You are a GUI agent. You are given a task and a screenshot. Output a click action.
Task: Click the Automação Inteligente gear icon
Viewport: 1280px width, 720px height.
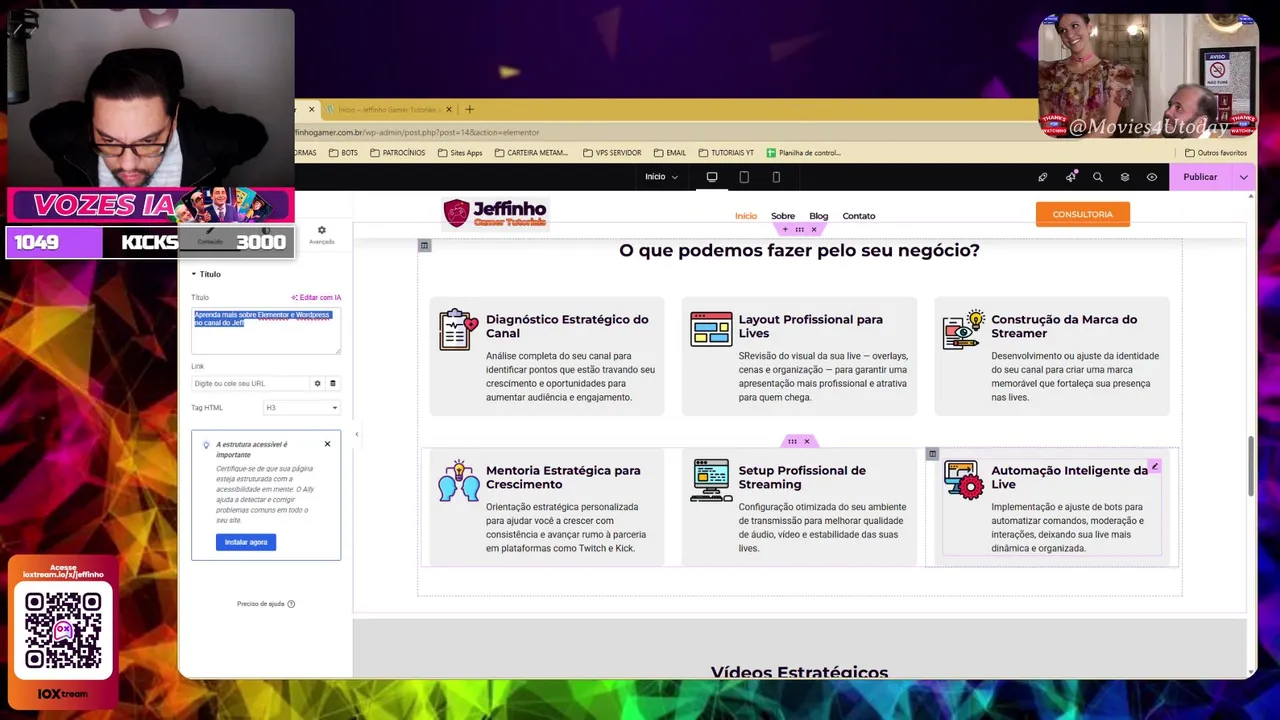click(964, 480)
